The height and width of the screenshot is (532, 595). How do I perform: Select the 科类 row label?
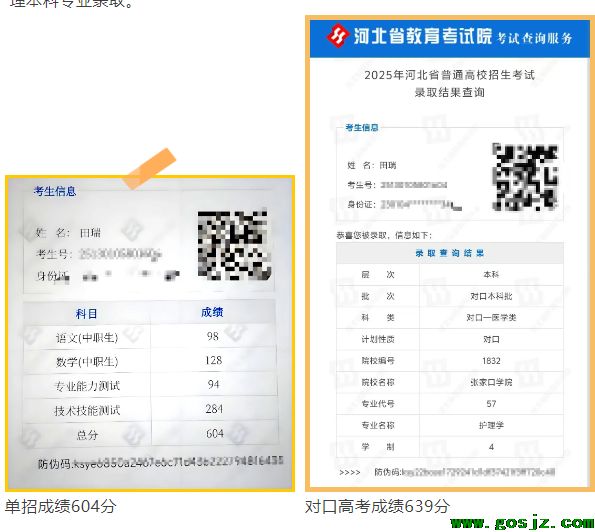click(378, 318)
